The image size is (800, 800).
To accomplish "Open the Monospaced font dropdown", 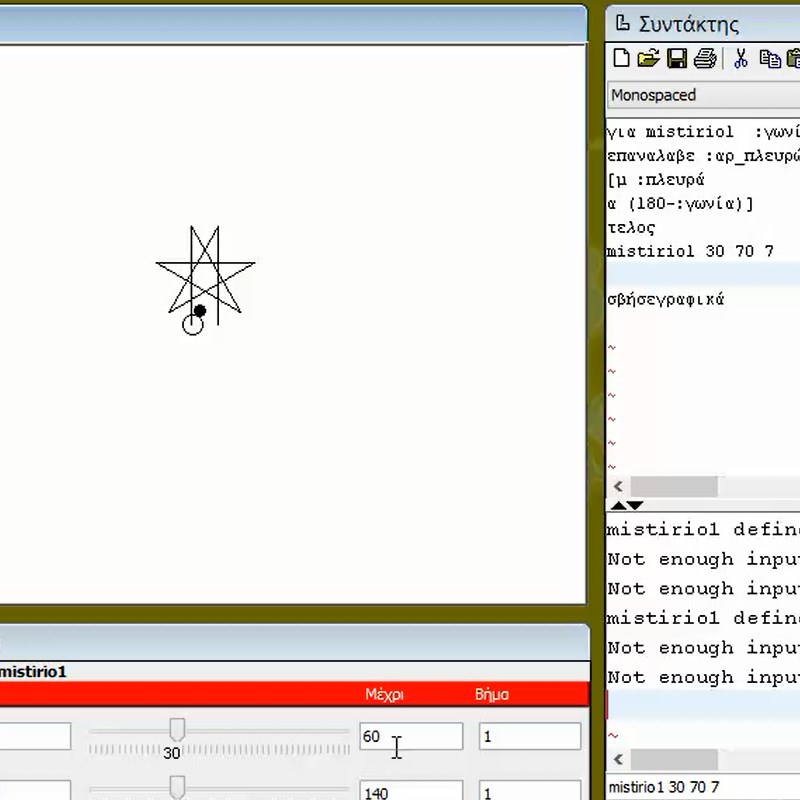I will coord(704,95).
